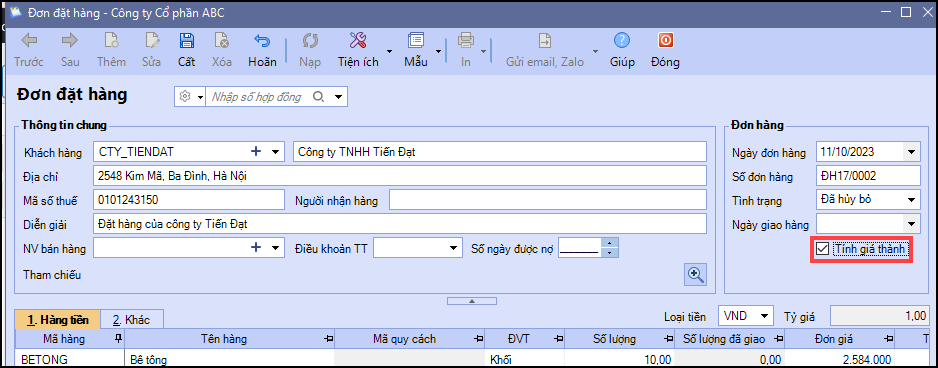Click the Cất save icon
The image size is (938, 368).
click(186, 41)
